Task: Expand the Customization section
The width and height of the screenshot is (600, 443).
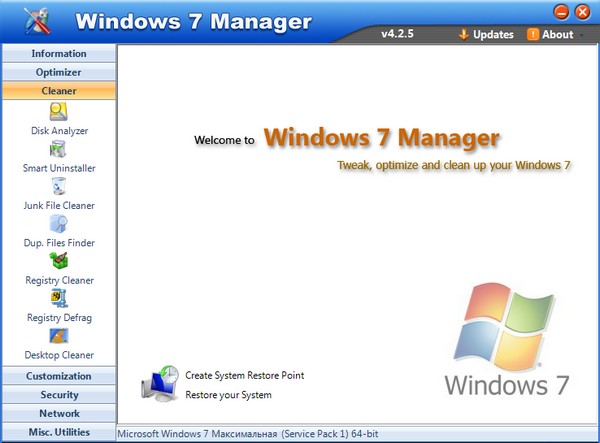Action: coord(58,376)
